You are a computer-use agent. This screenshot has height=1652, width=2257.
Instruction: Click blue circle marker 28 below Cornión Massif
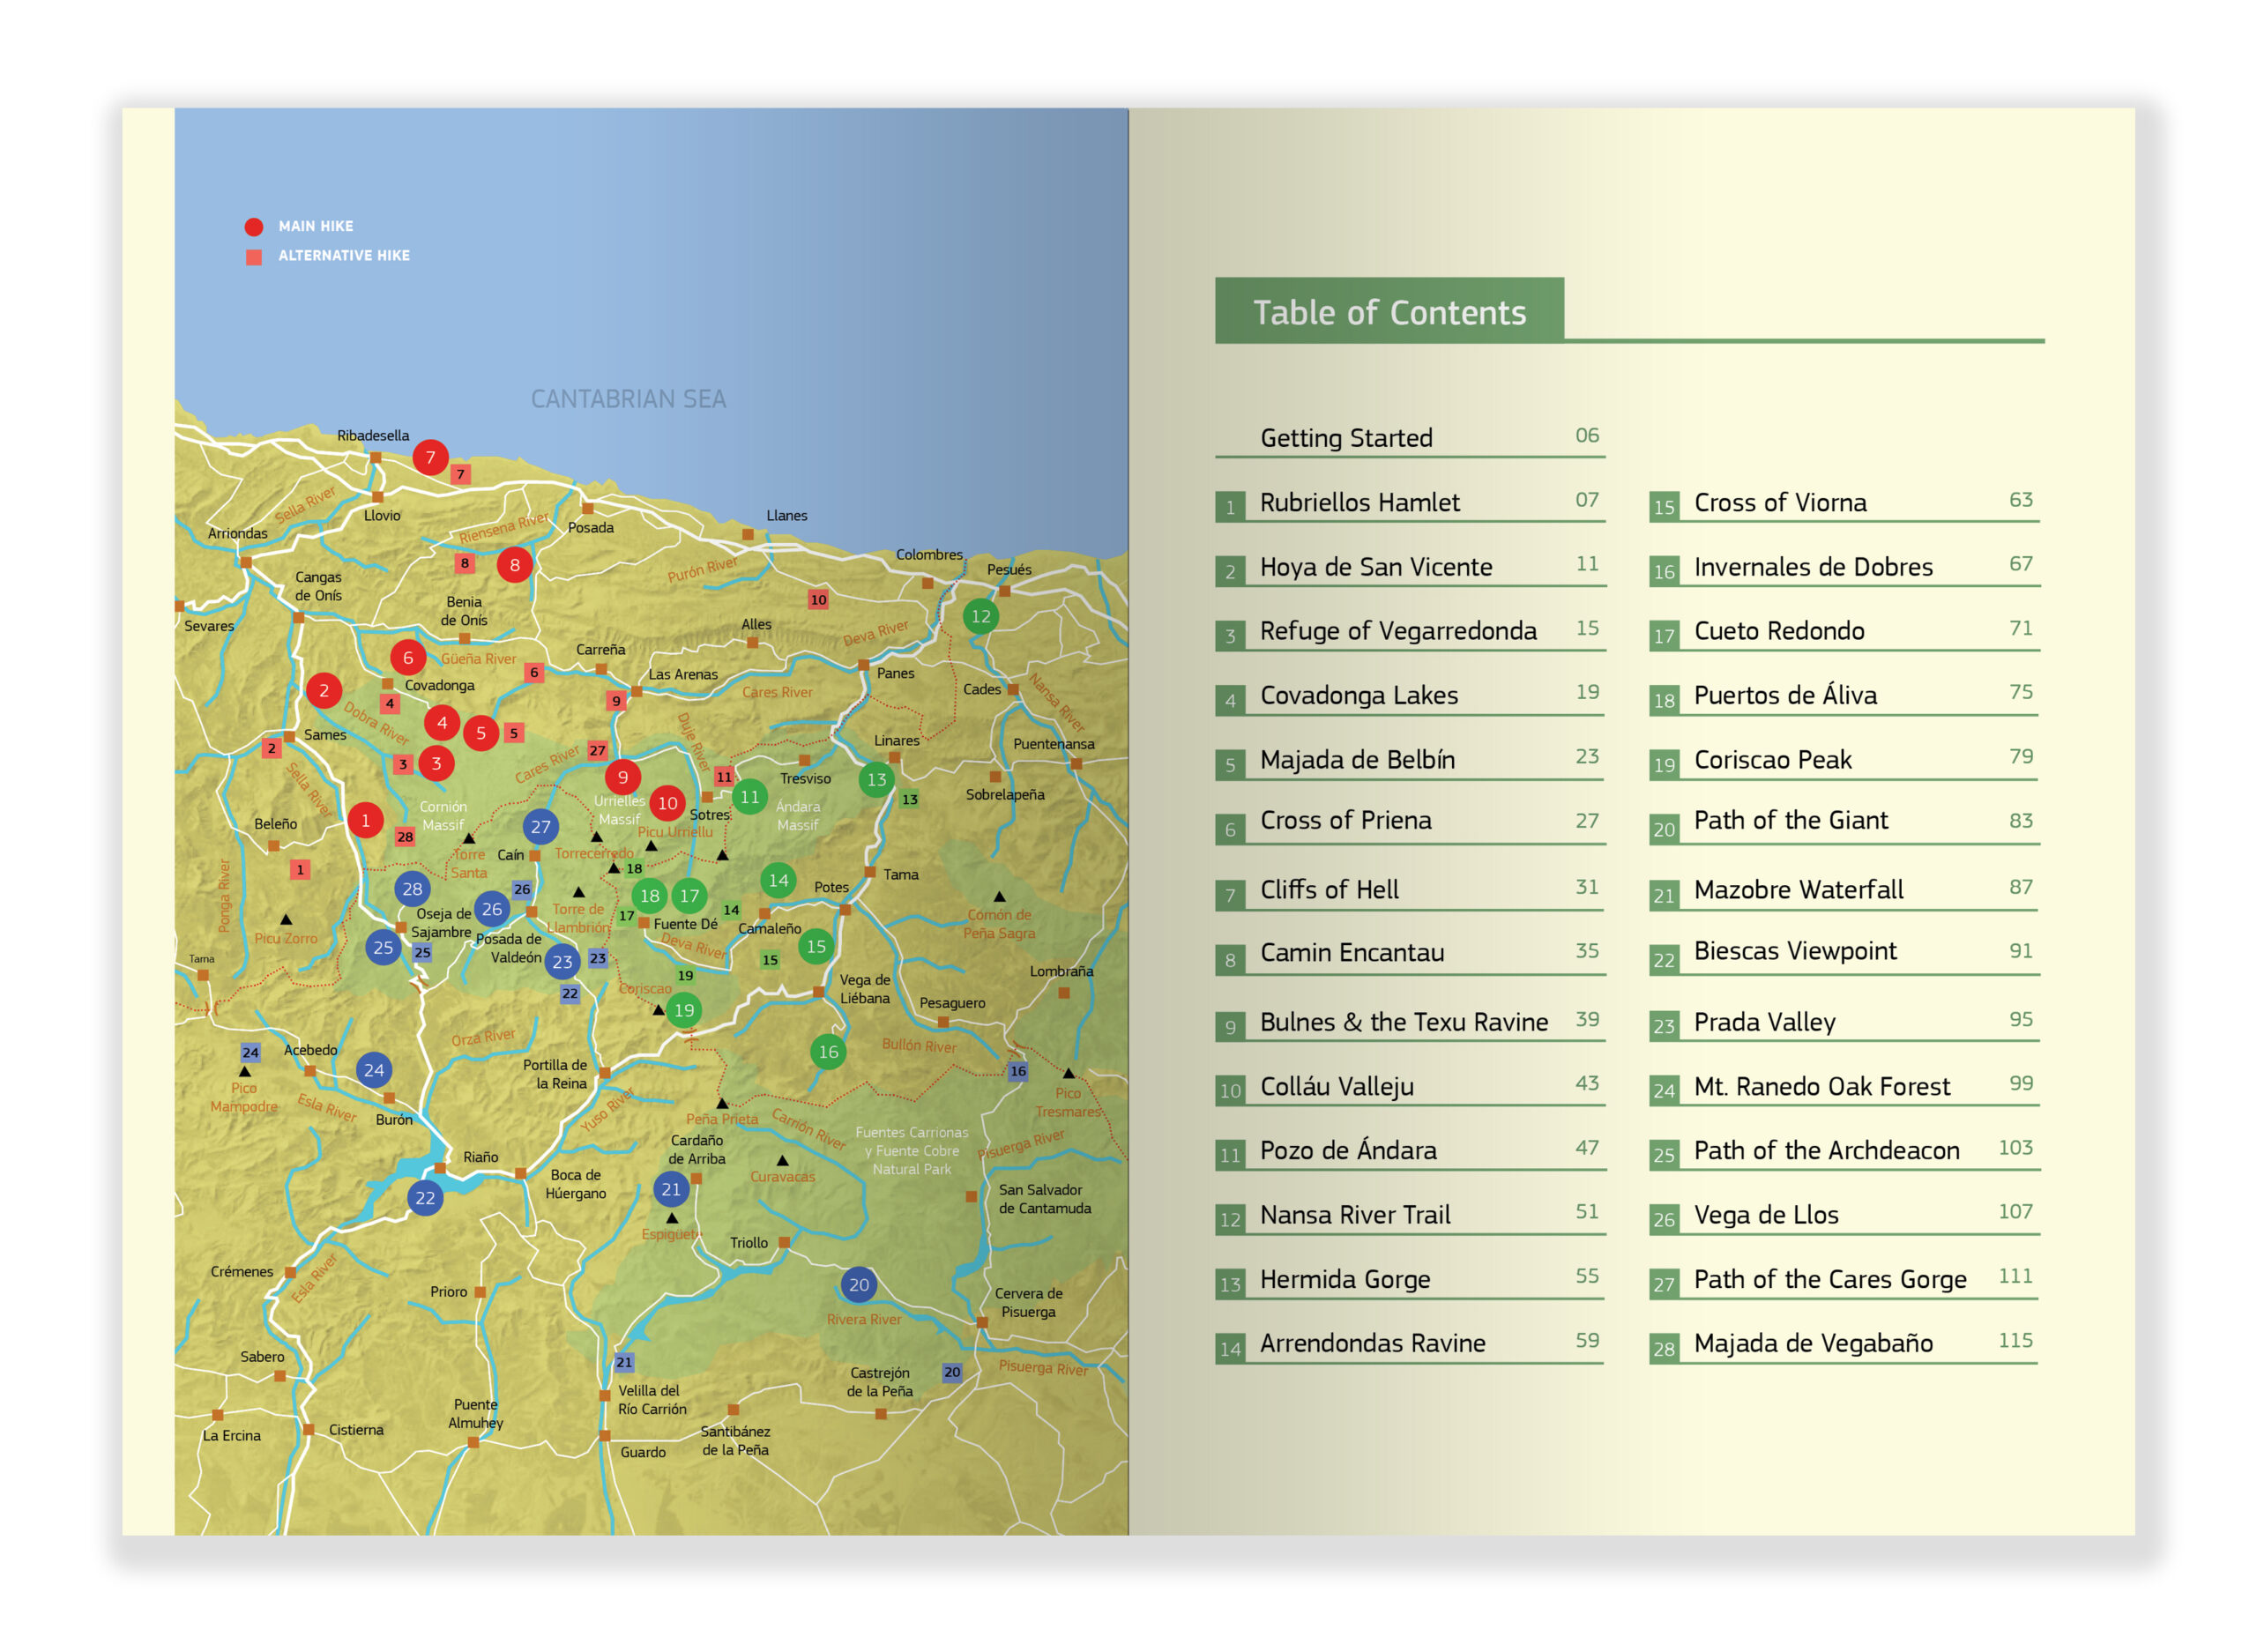(413, 889)
